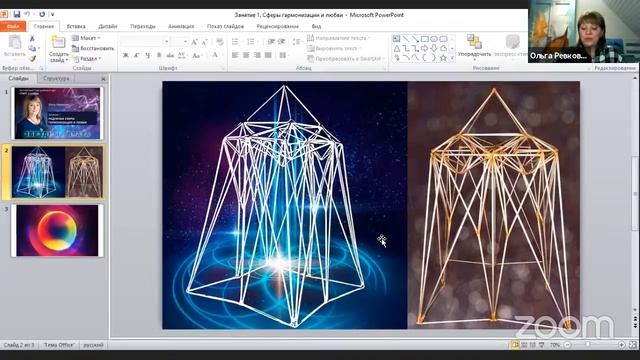Select the five-point star shape
Screen dimensions: 640x360
[443, 58]
